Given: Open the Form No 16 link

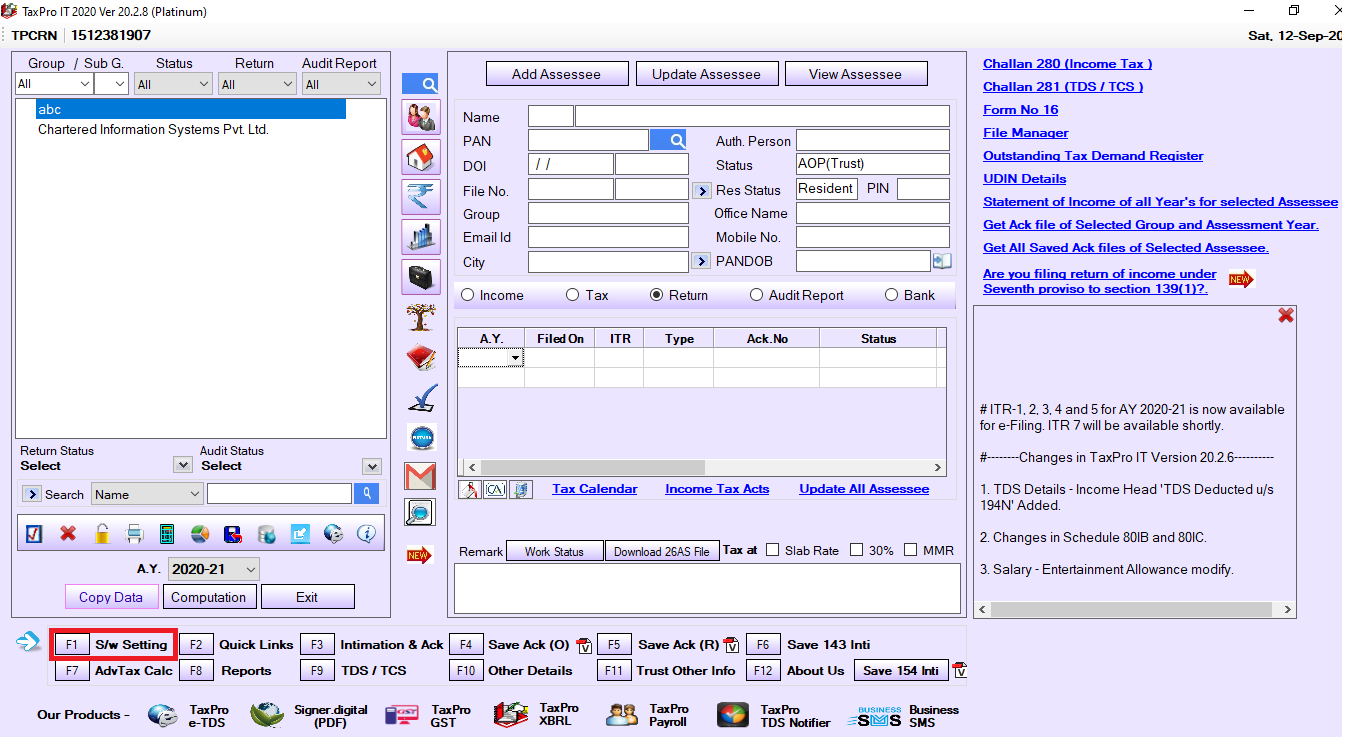Looking at the screenshot, I should tap(1020, 110).
